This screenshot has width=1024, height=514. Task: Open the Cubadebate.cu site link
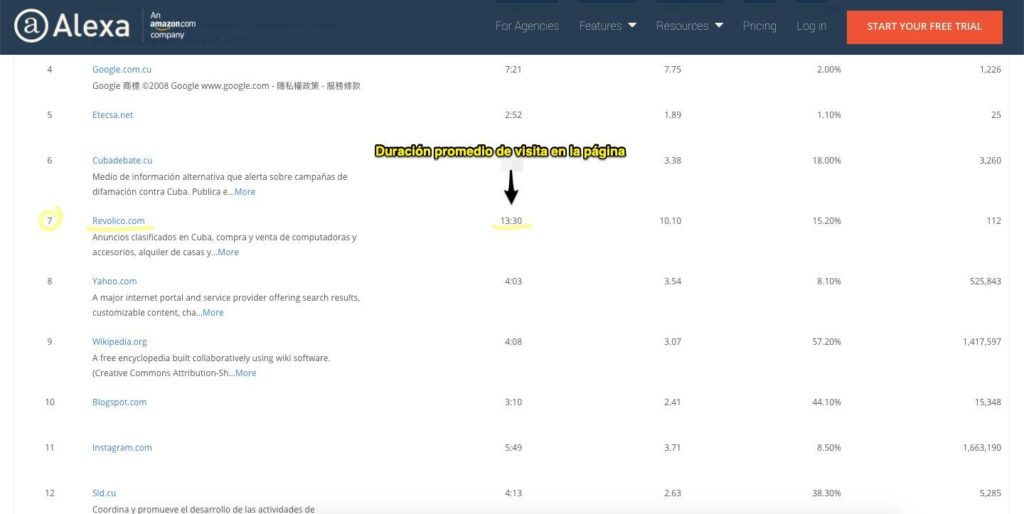[x=122, y=161]
